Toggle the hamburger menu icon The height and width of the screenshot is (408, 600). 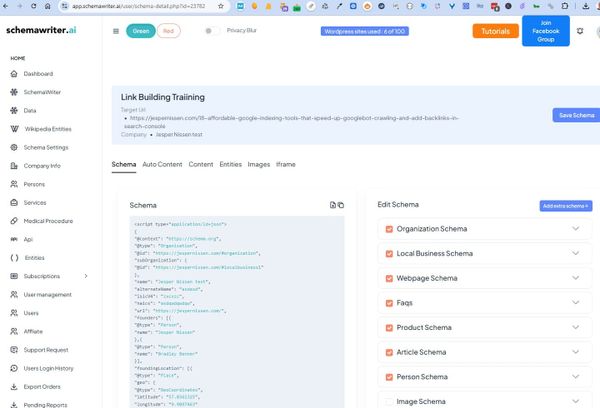pos(116,31)
